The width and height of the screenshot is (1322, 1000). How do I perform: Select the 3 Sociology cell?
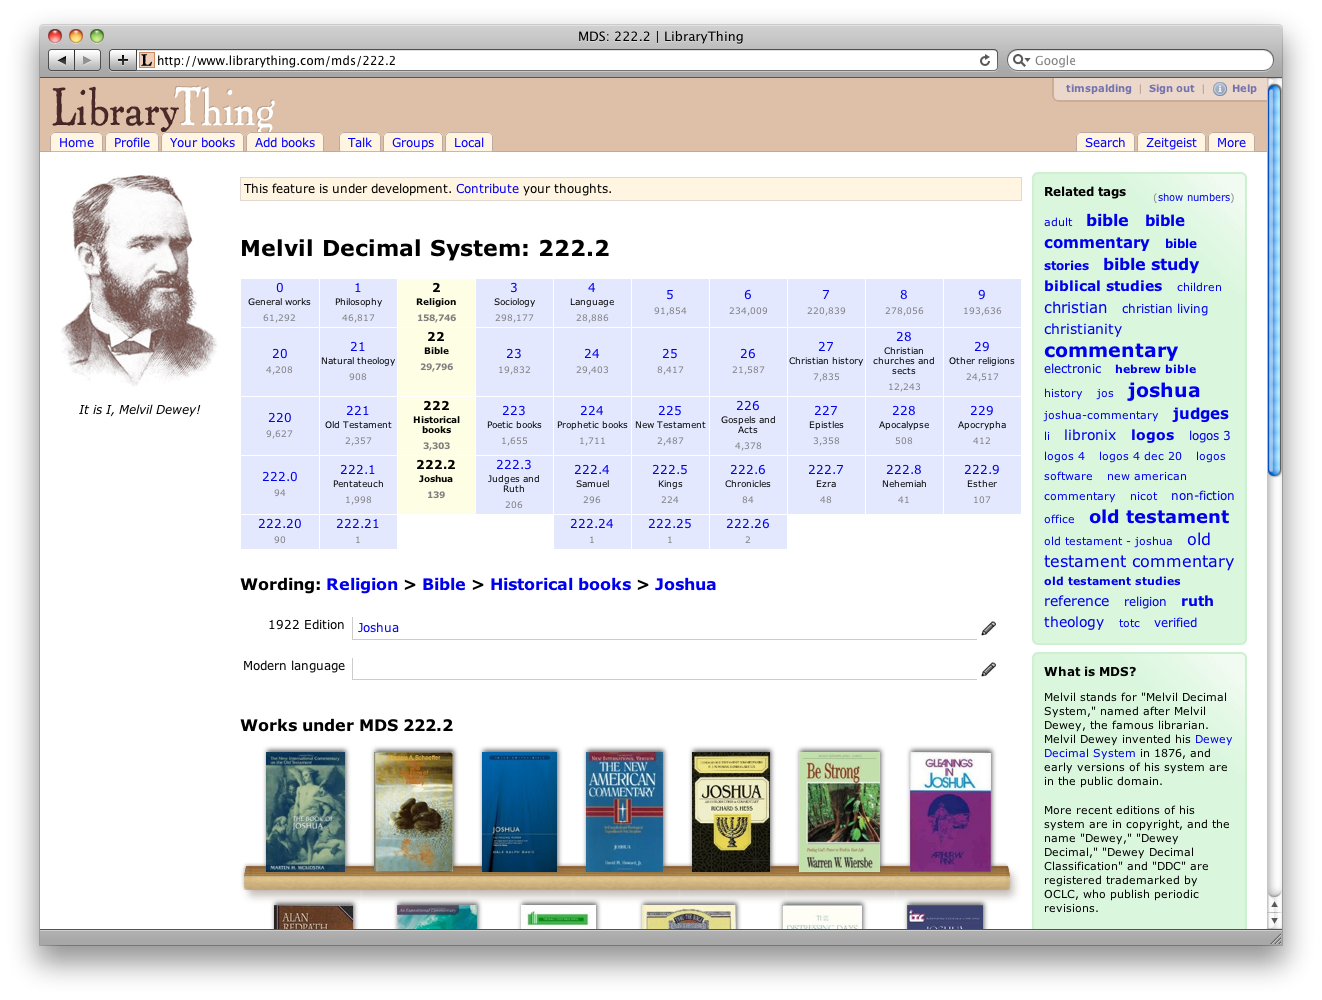coord(514,302)
